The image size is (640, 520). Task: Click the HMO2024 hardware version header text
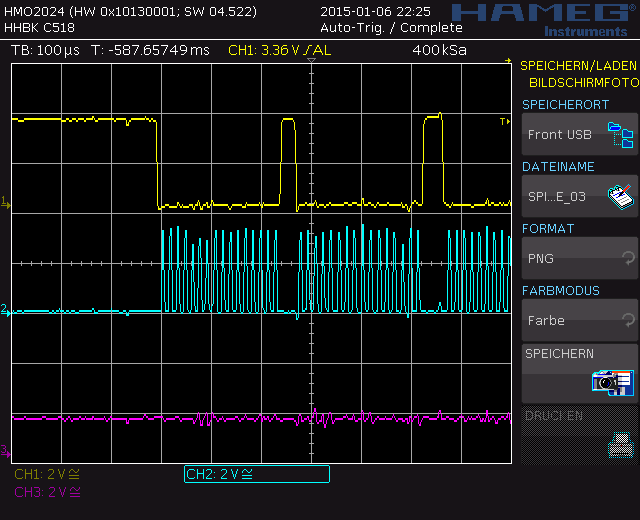click(130, 11)
